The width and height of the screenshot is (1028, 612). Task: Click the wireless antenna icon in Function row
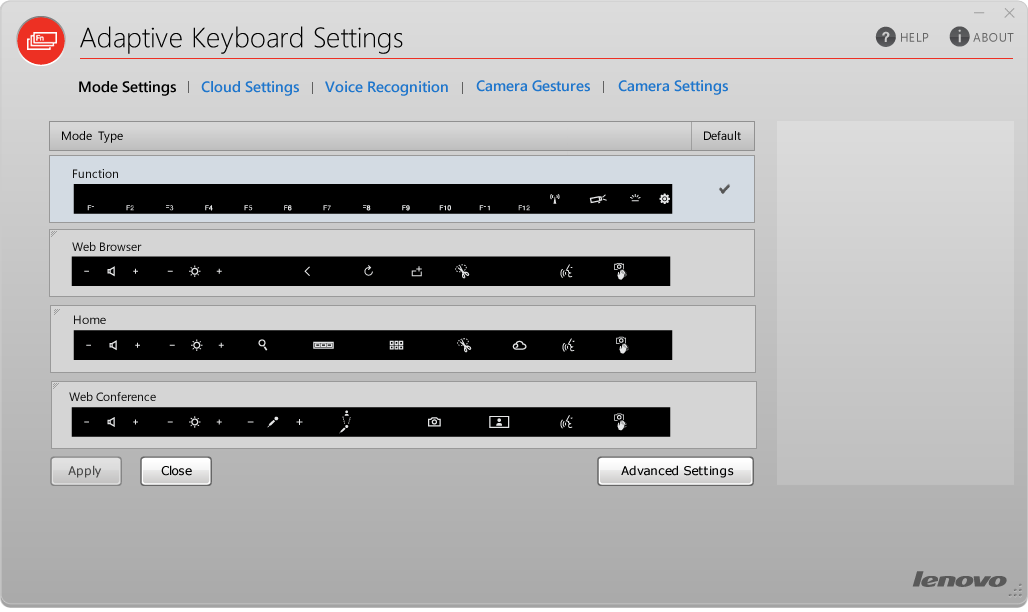pyautogui.click(x=555, y=199)
